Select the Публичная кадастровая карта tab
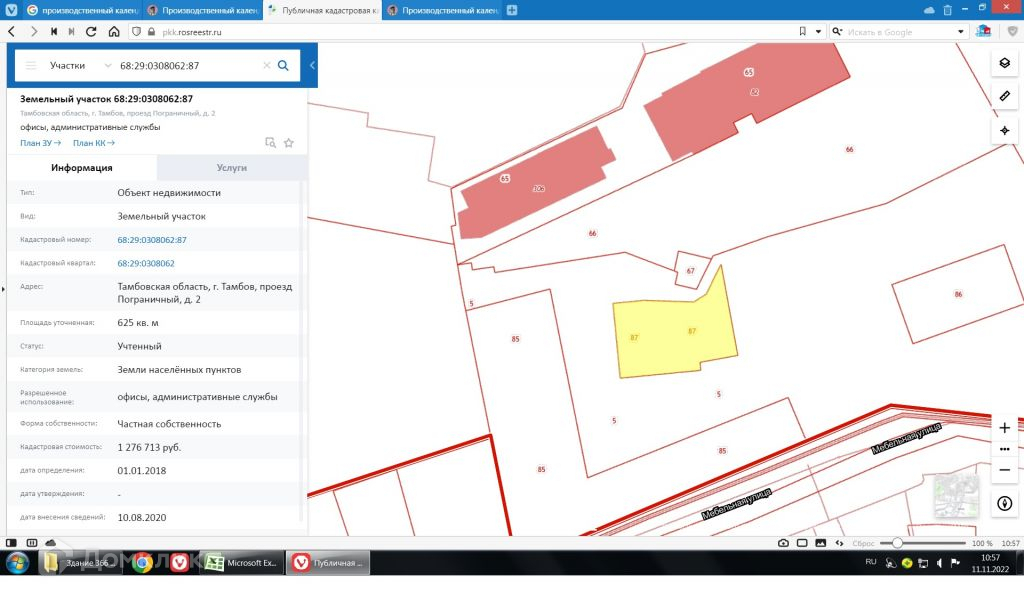 coord(323,10)
